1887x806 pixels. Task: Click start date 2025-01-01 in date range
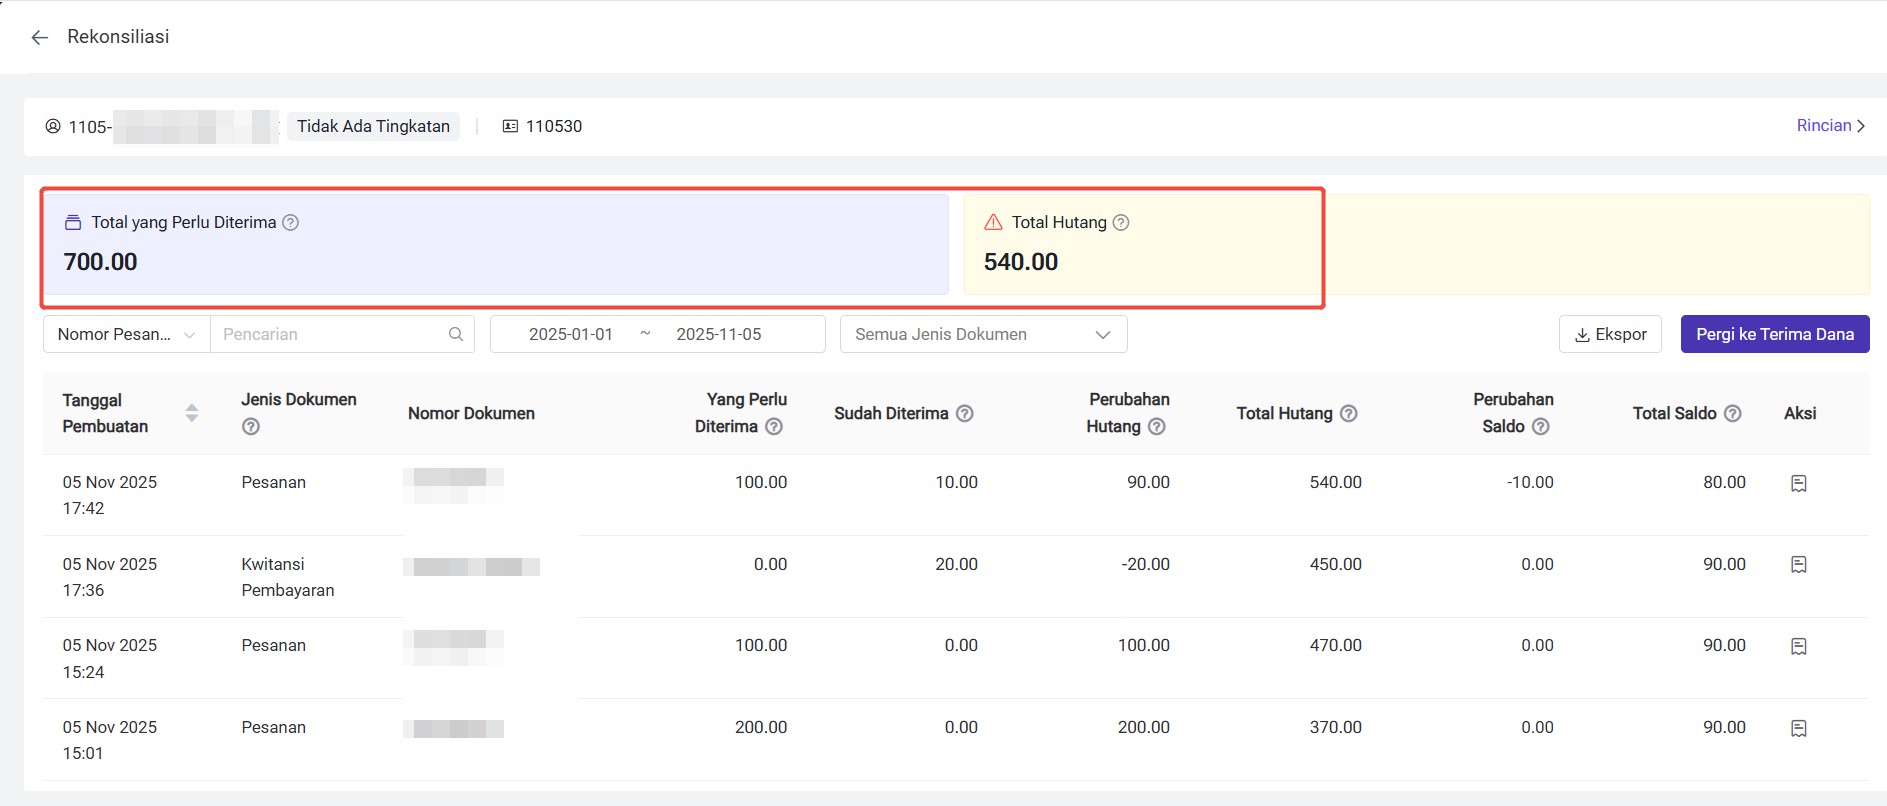(x=570, y=335)
